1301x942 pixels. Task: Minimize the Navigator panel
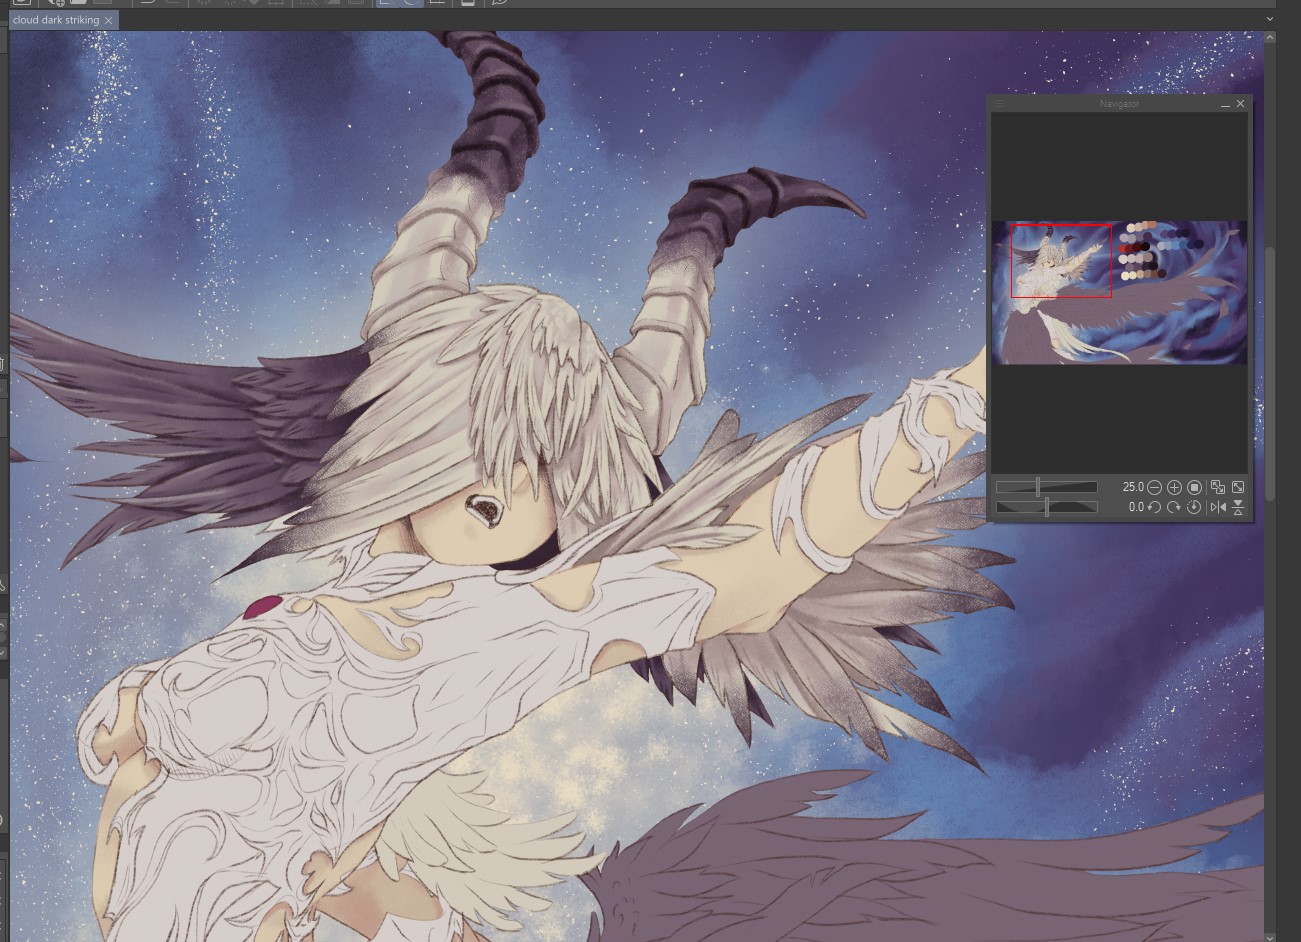coord(1225,104)
